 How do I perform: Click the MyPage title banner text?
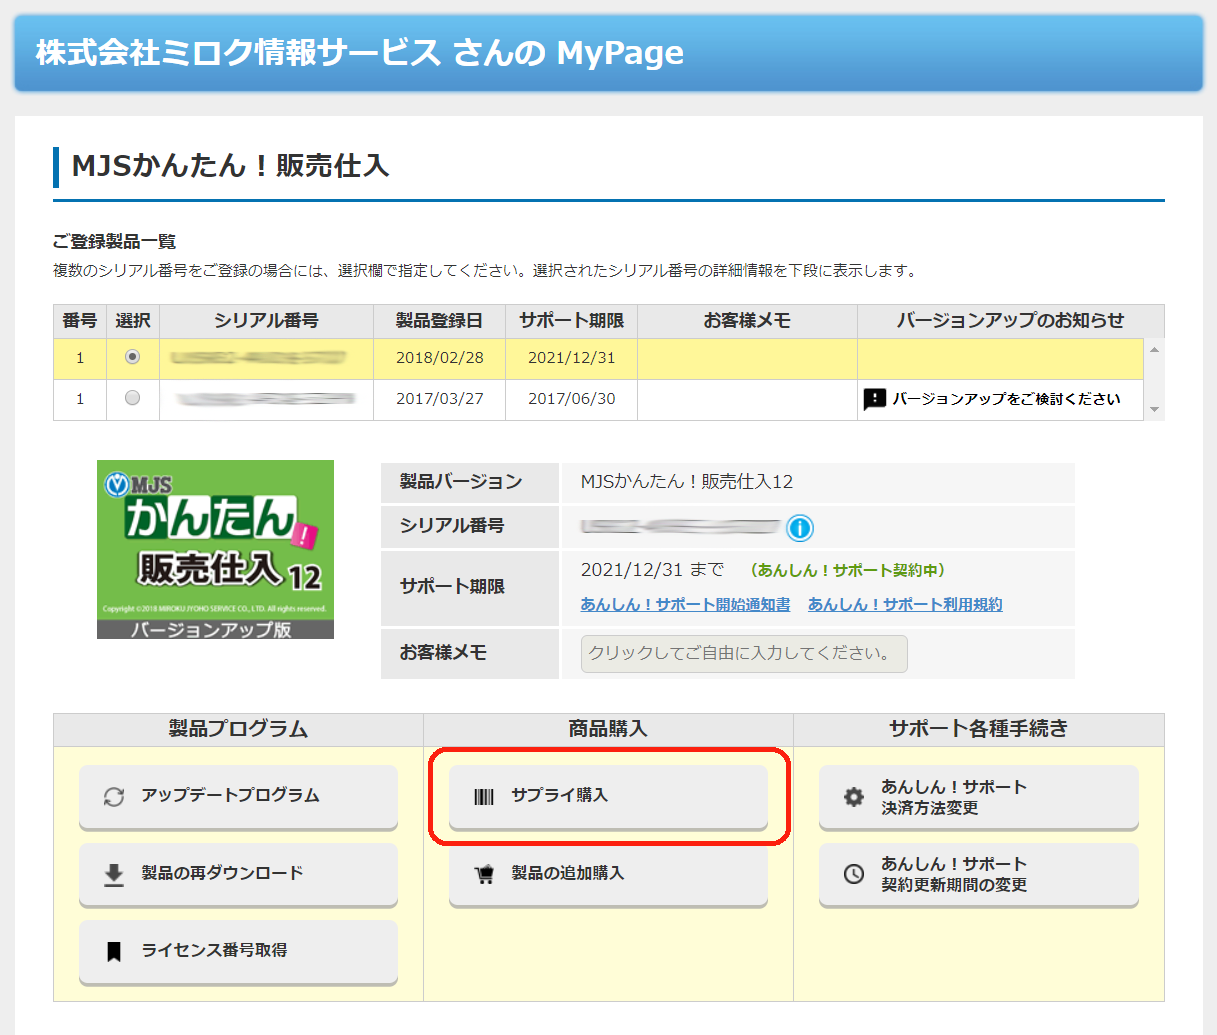tap(359, 53)
